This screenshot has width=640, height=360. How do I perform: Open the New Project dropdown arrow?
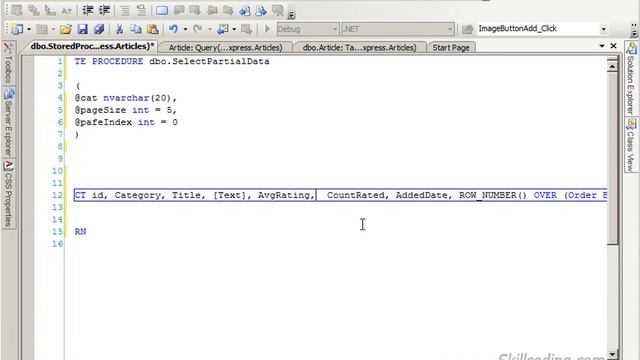coord(29,29)
